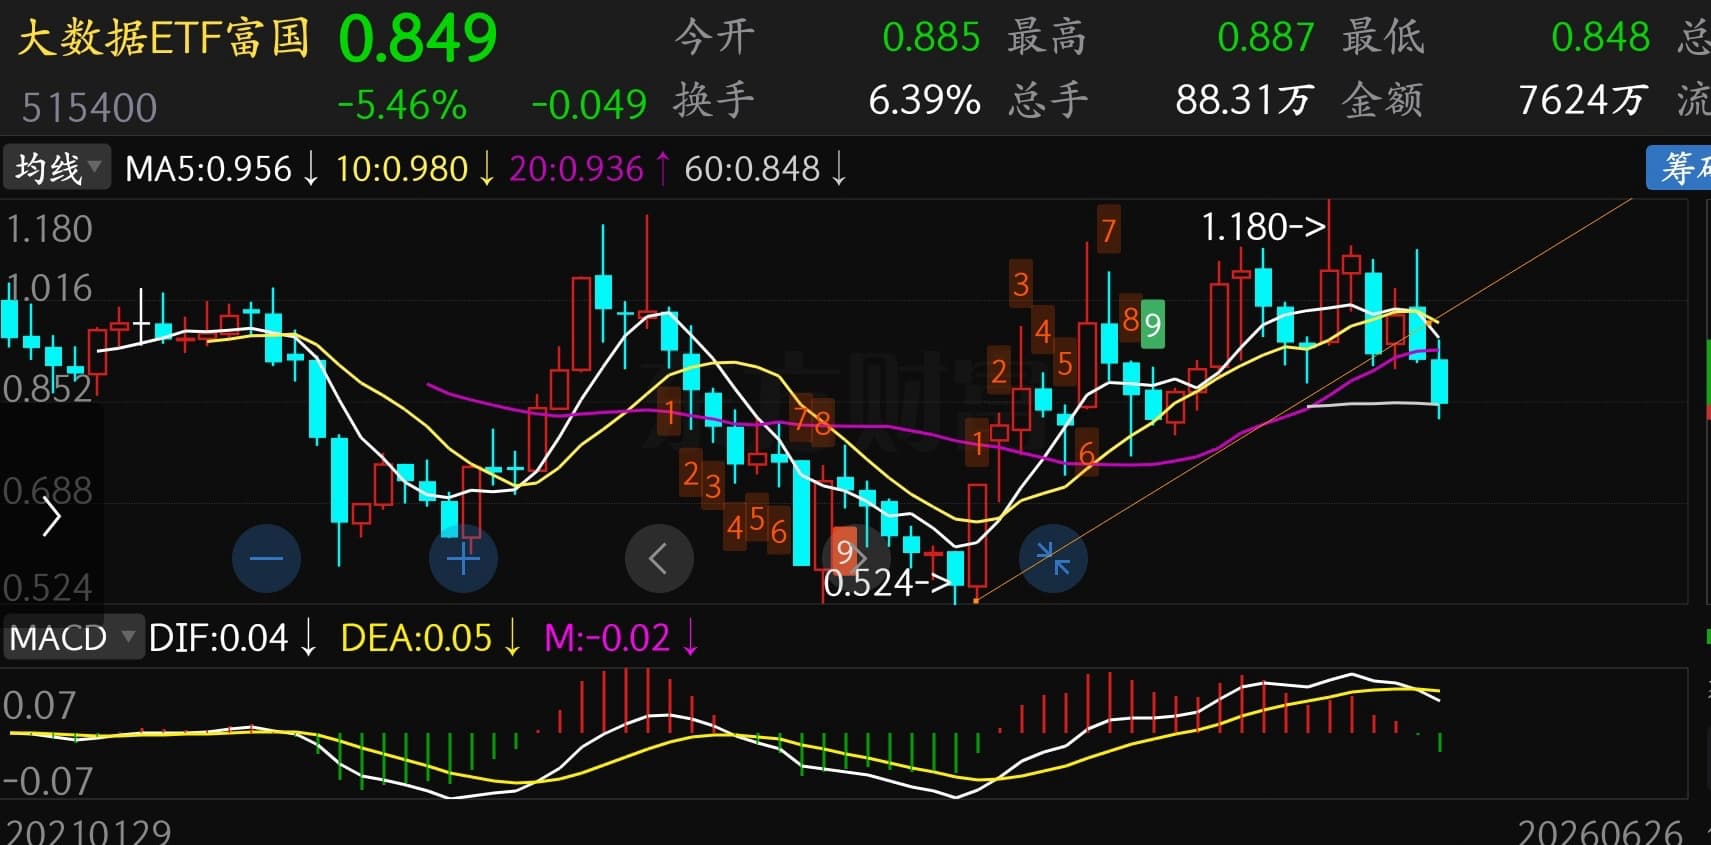Zoom out the K-line chart with minus button
The image size is (1711, 845).
[266, 558]
